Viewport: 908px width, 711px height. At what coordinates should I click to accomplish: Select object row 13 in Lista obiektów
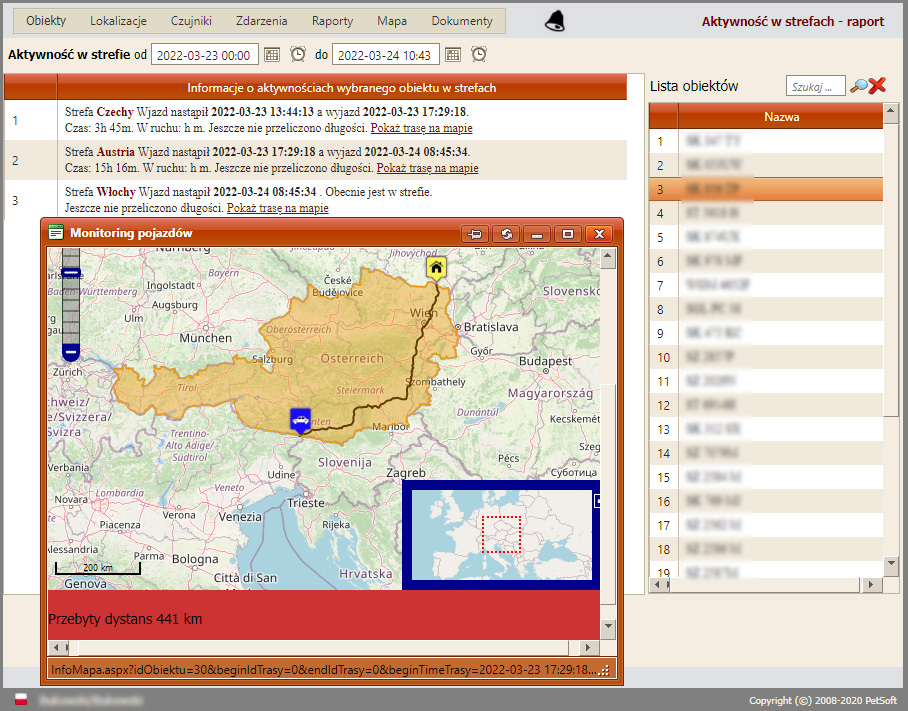766,430
